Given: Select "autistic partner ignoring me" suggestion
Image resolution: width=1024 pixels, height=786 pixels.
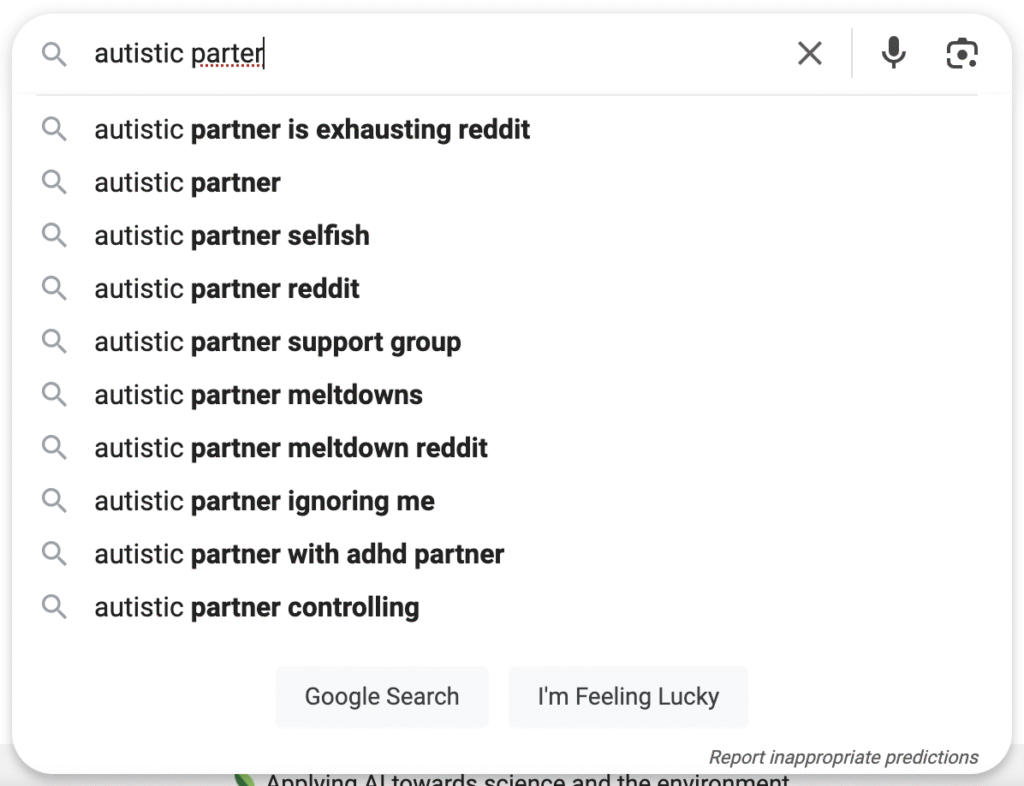Looking at the screenshot, I should (264, 501).
